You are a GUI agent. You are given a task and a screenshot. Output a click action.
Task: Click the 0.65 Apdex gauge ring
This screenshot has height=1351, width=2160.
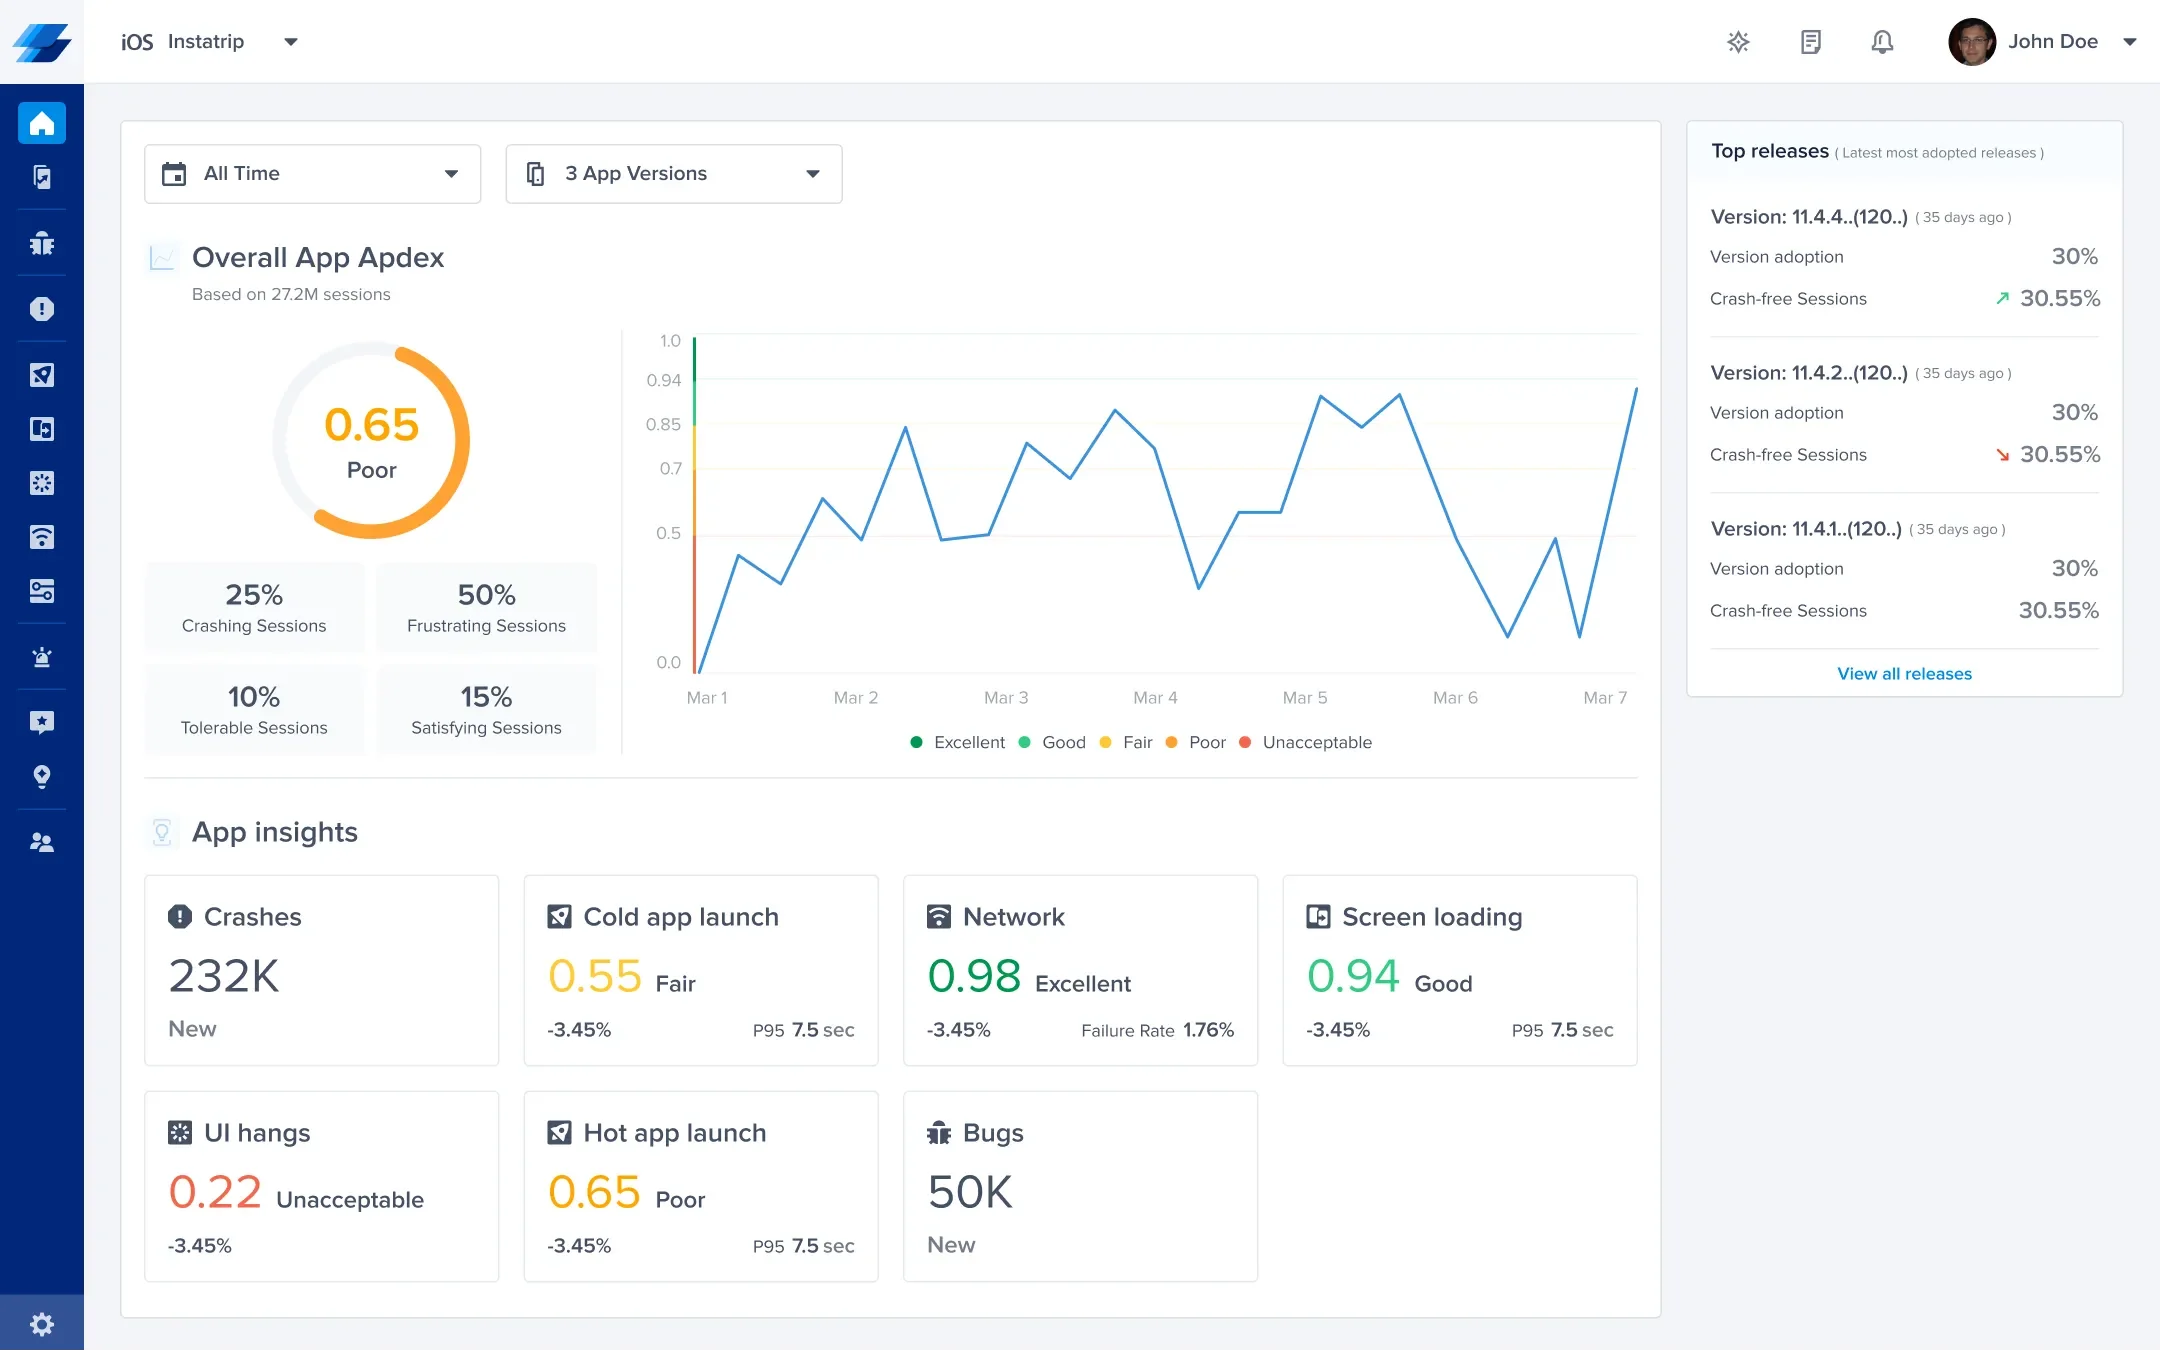(371, 440)
